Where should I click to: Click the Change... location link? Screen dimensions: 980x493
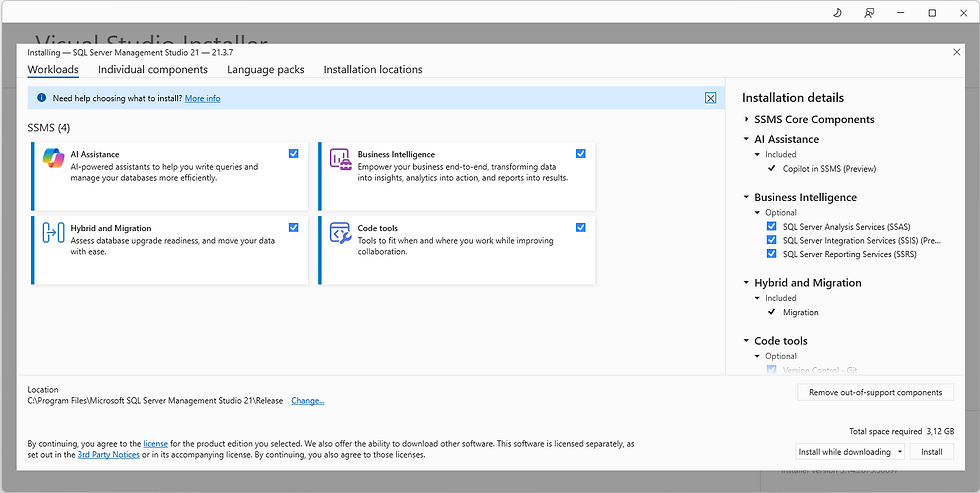tap(307, 401)
